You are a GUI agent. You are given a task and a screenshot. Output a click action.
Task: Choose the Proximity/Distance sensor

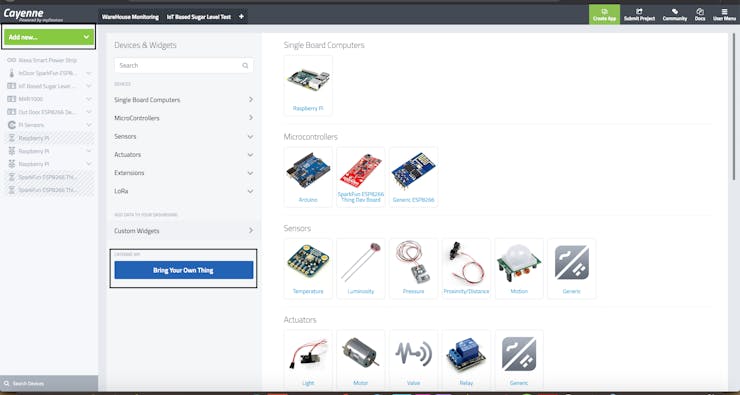[466, 269]
